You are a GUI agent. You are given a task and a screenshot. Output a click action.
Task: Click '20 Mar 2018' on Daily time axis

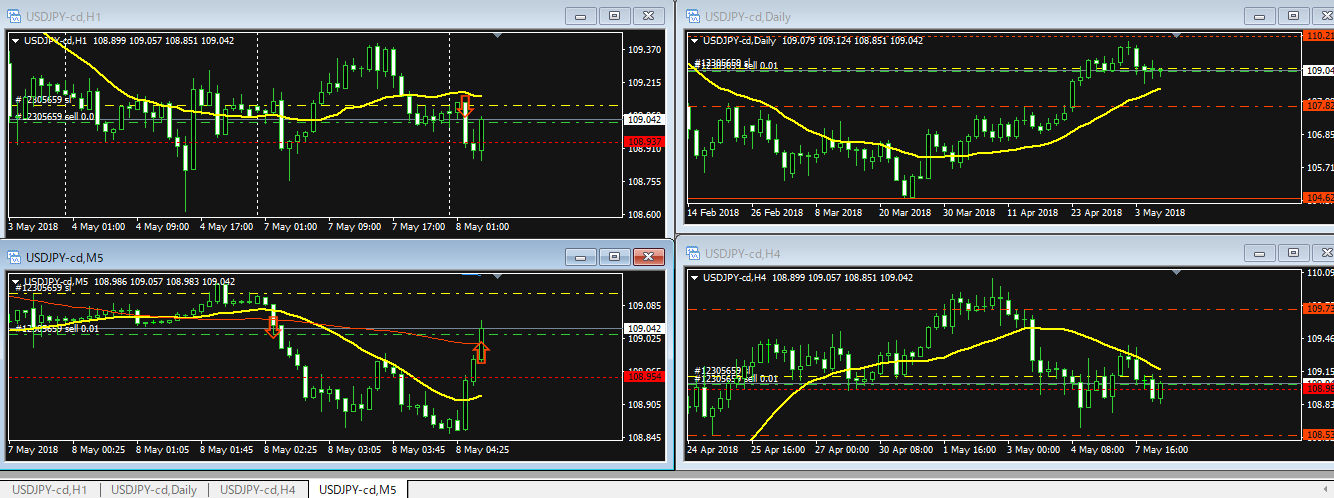(906, 212)
